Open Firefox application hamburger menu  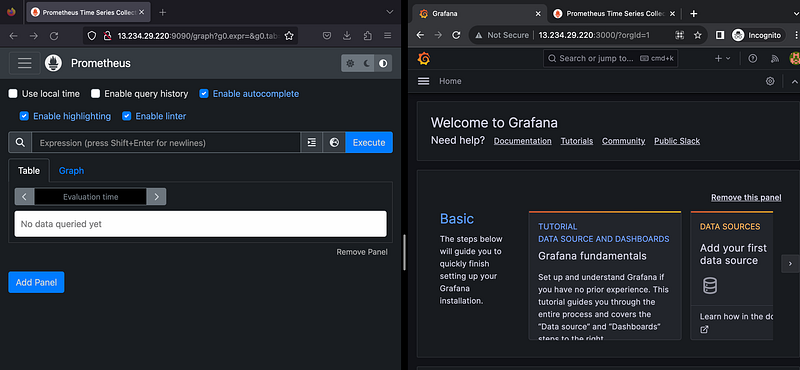(388, 36)
